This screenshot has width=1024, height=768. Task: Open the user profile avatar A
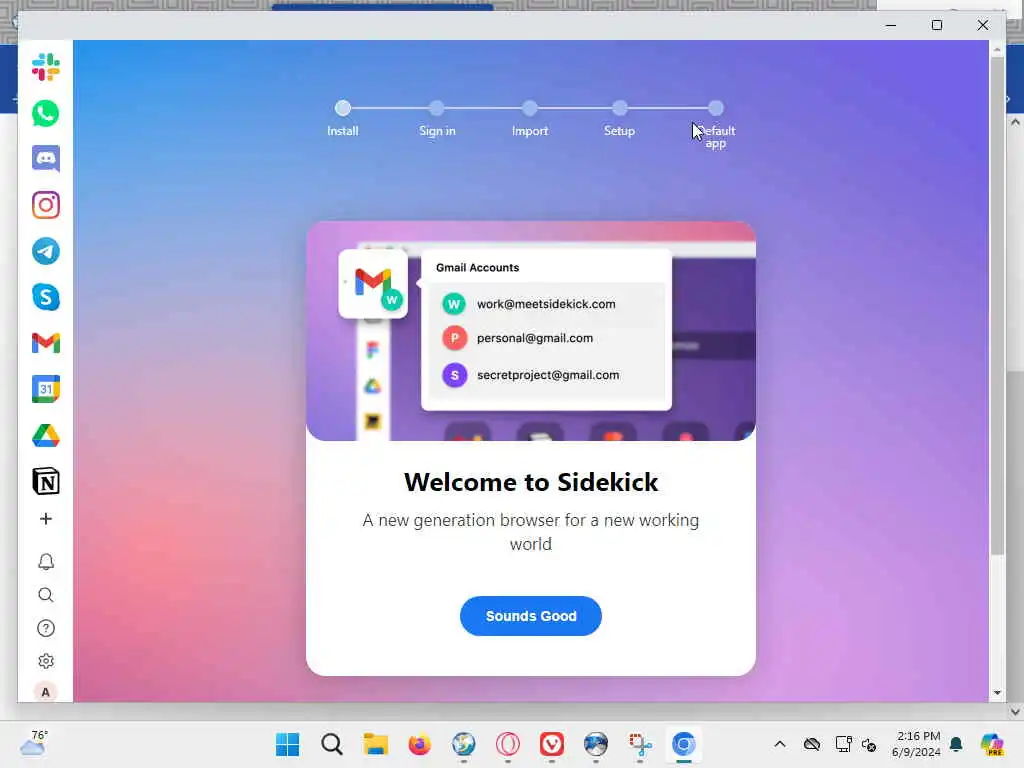coord(46,692)
